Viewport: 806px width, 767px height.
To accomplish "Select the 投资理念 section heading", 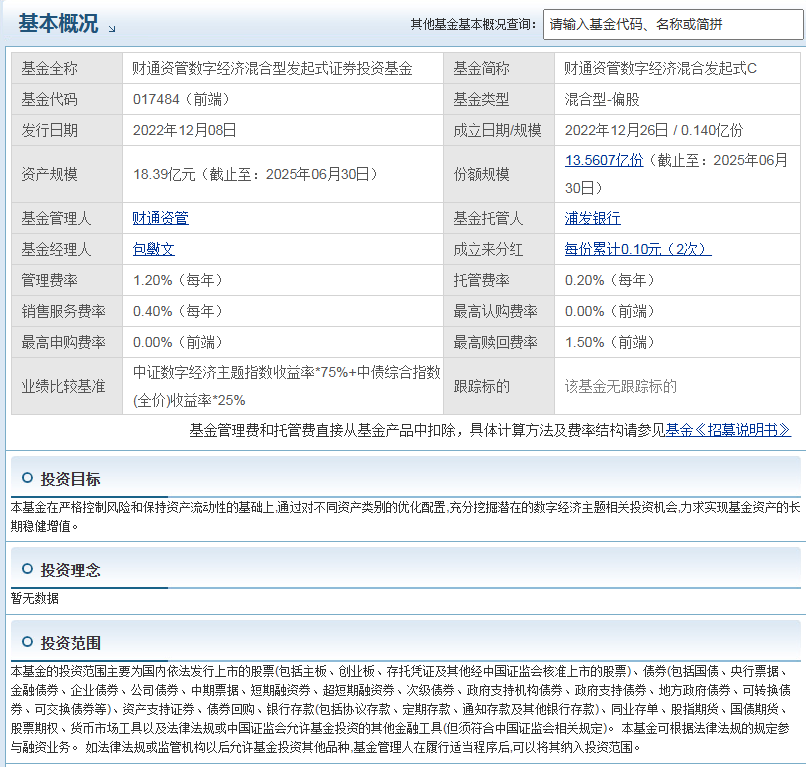I will point(70,570).
